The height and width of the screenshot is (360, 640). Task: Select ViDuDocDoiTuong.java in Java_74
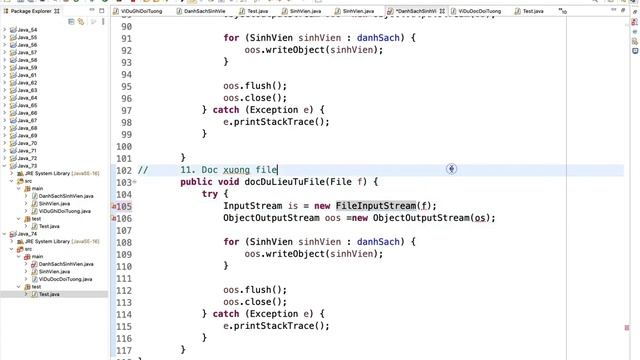pos(65,279)
